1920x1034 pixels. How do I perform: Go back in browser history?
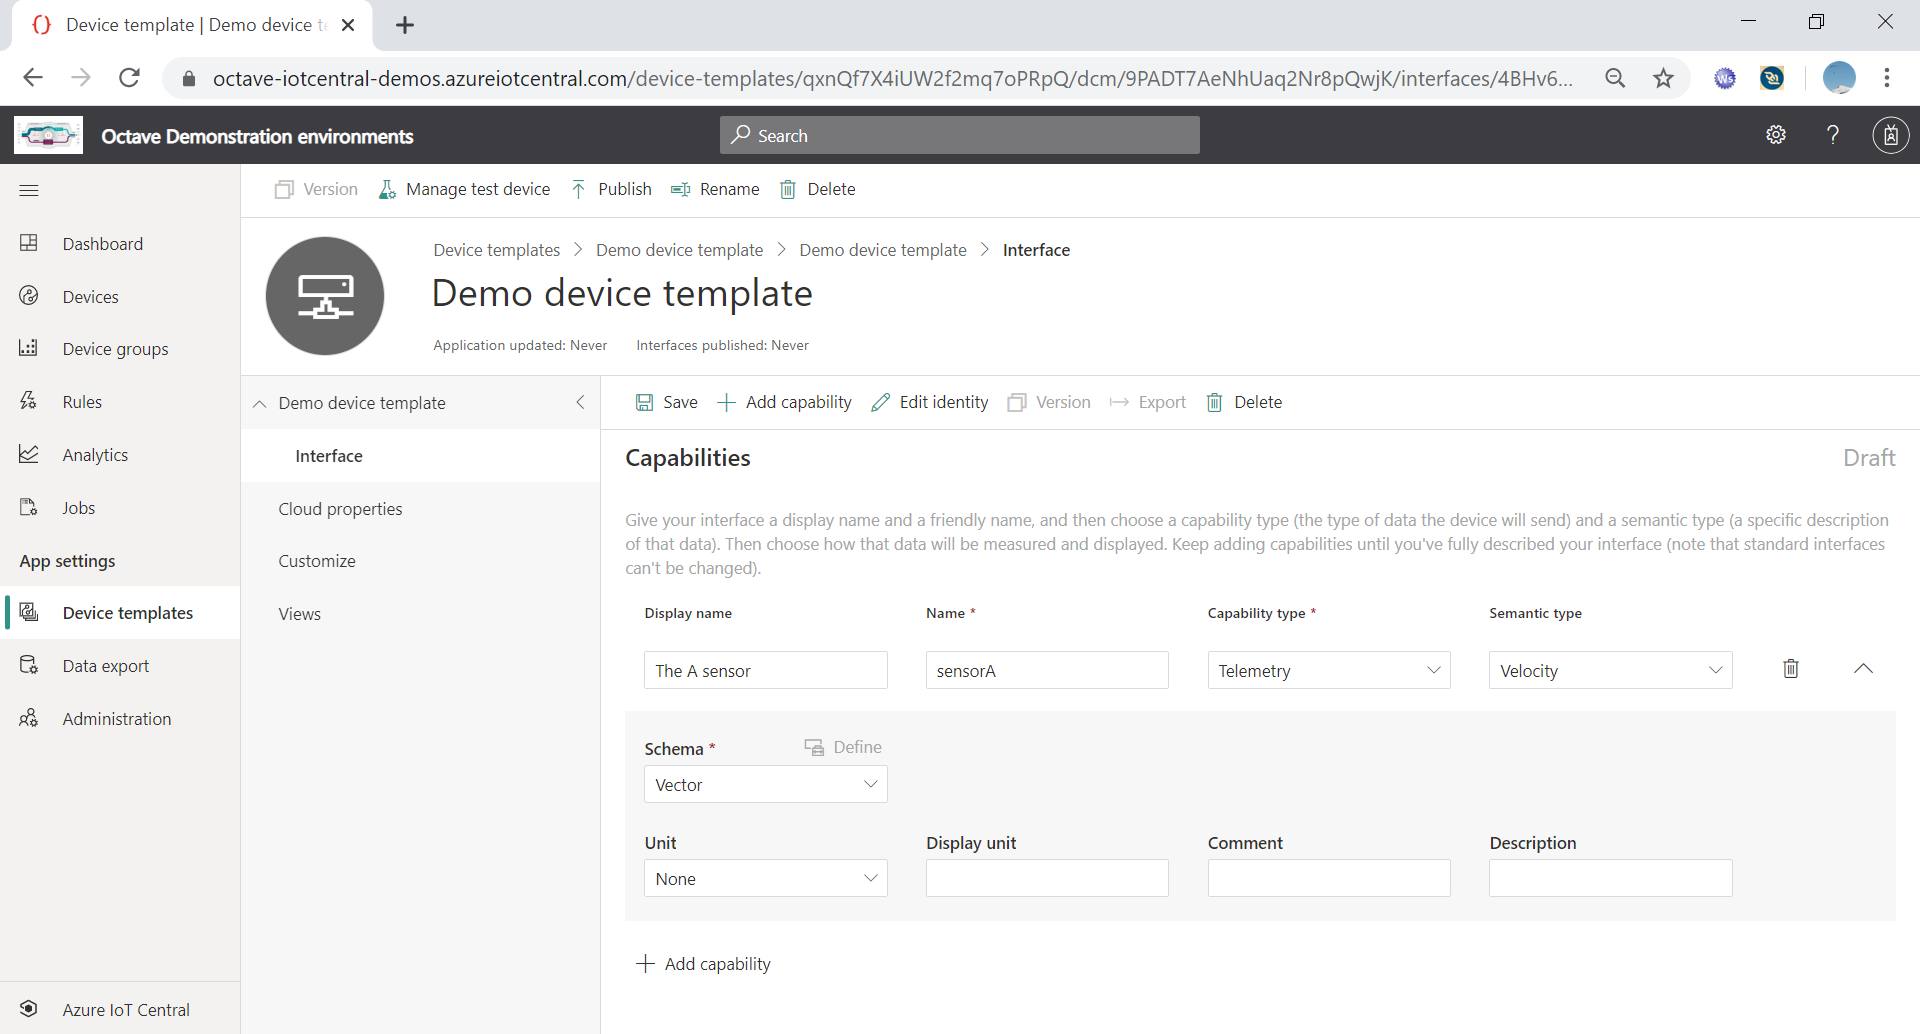pos(33,78)
